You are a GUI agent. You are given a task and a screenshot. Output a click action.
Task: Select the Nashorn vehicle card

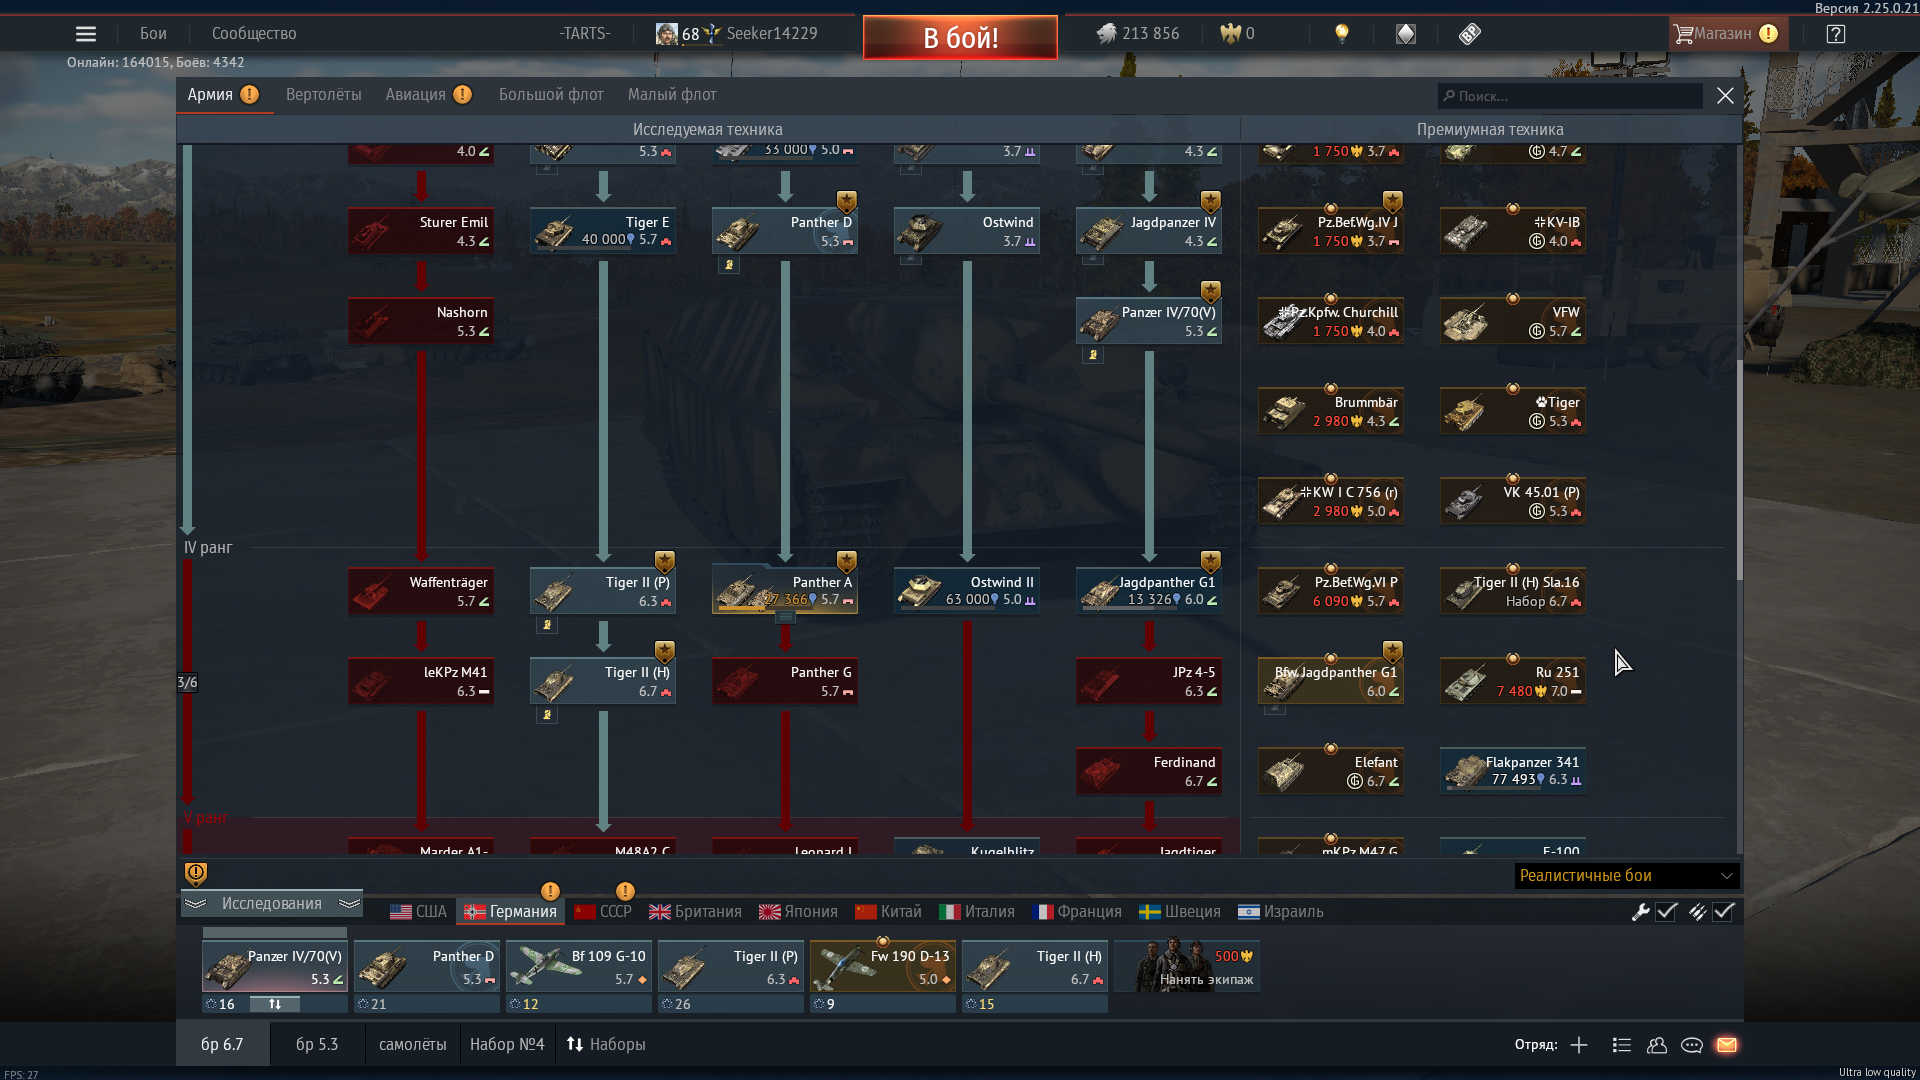pos(421,321)
